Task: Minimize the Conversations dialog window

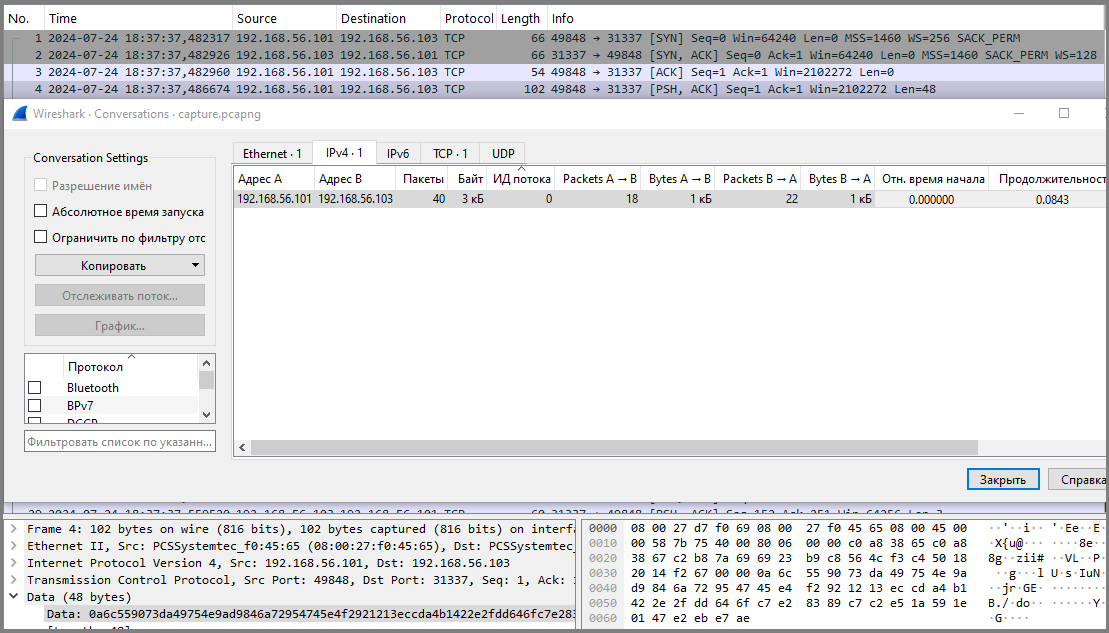Action: pos(1019,113)
